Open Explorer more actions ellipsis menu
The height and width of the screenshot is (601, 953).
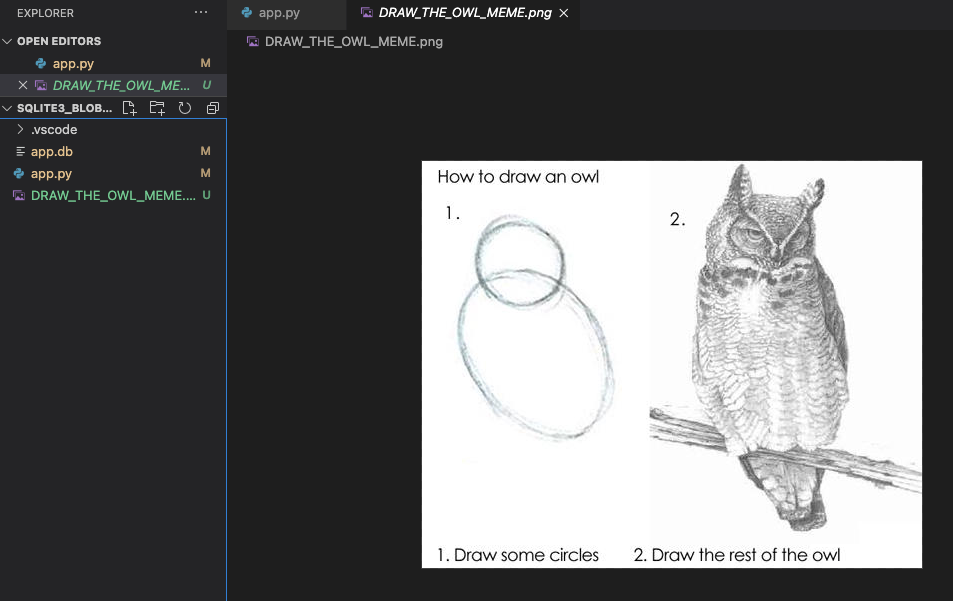pos(201,12)
